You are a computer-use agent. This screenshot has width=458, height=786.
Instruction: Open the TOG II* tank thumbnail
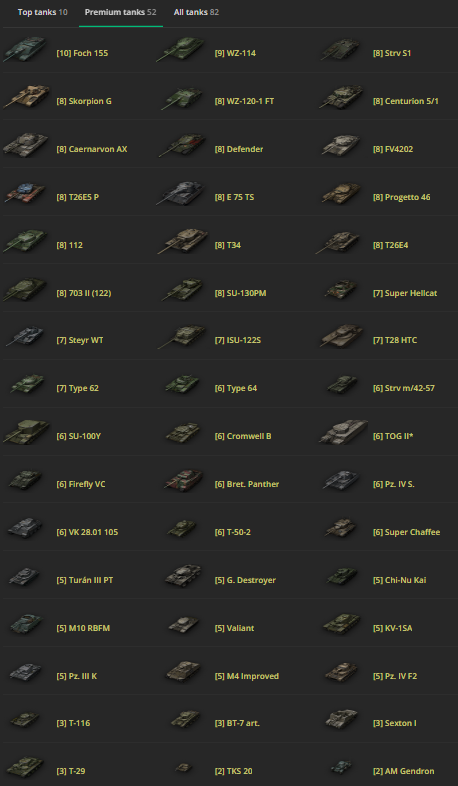click(343, 432)
